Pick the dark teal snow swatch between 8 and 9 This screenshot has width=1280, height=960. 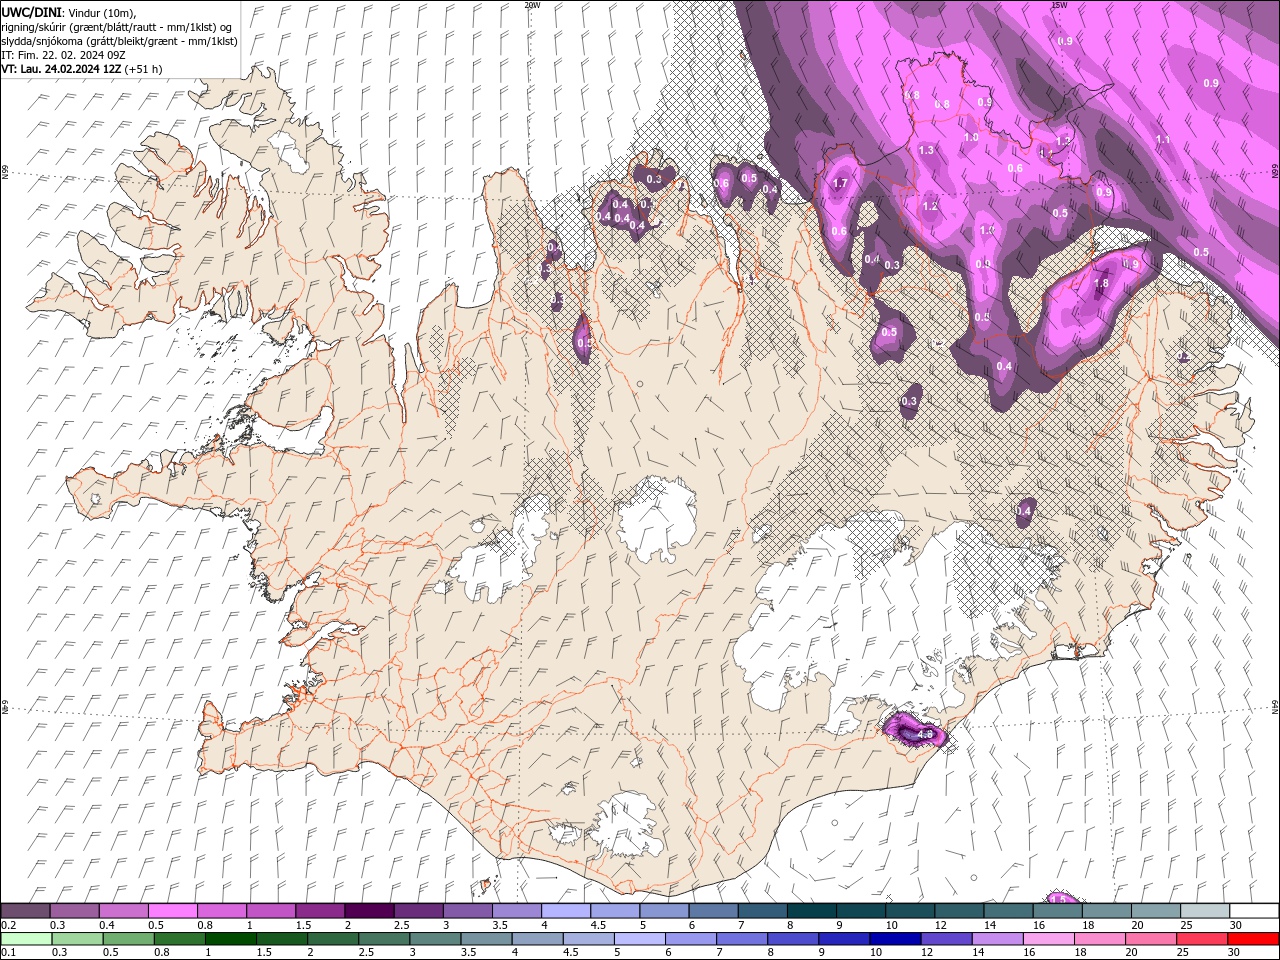811,911
